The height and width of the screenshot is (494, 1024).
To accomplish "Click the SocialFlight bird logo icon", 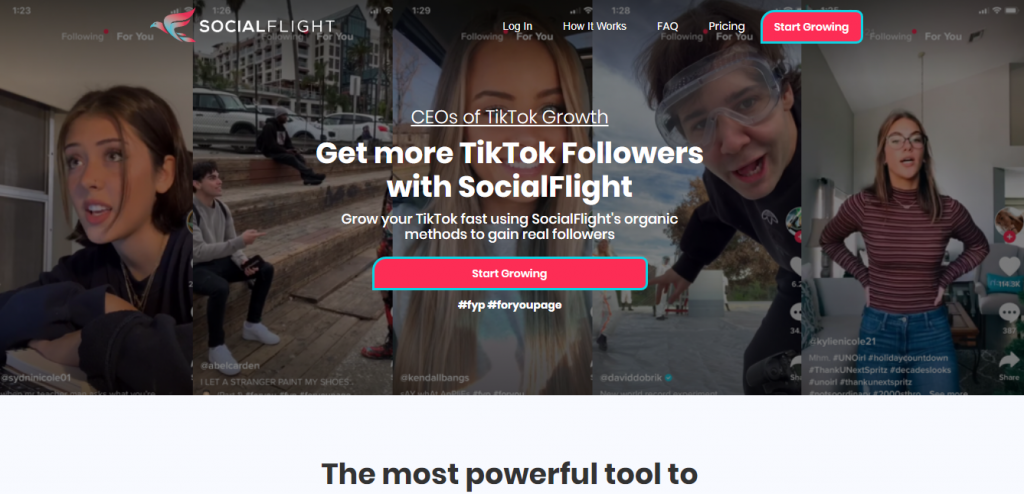I will pos(172,25).
